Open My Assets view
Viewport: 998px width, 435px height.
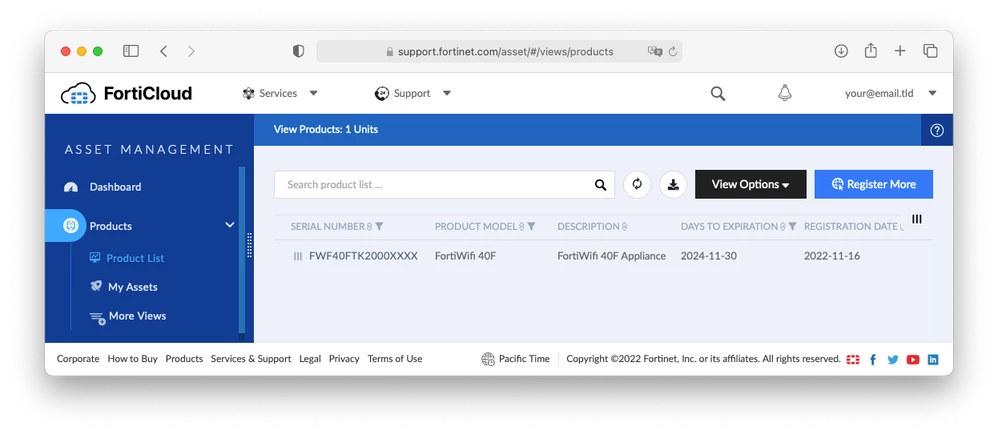pyautogui.click(x=132, y=287)
